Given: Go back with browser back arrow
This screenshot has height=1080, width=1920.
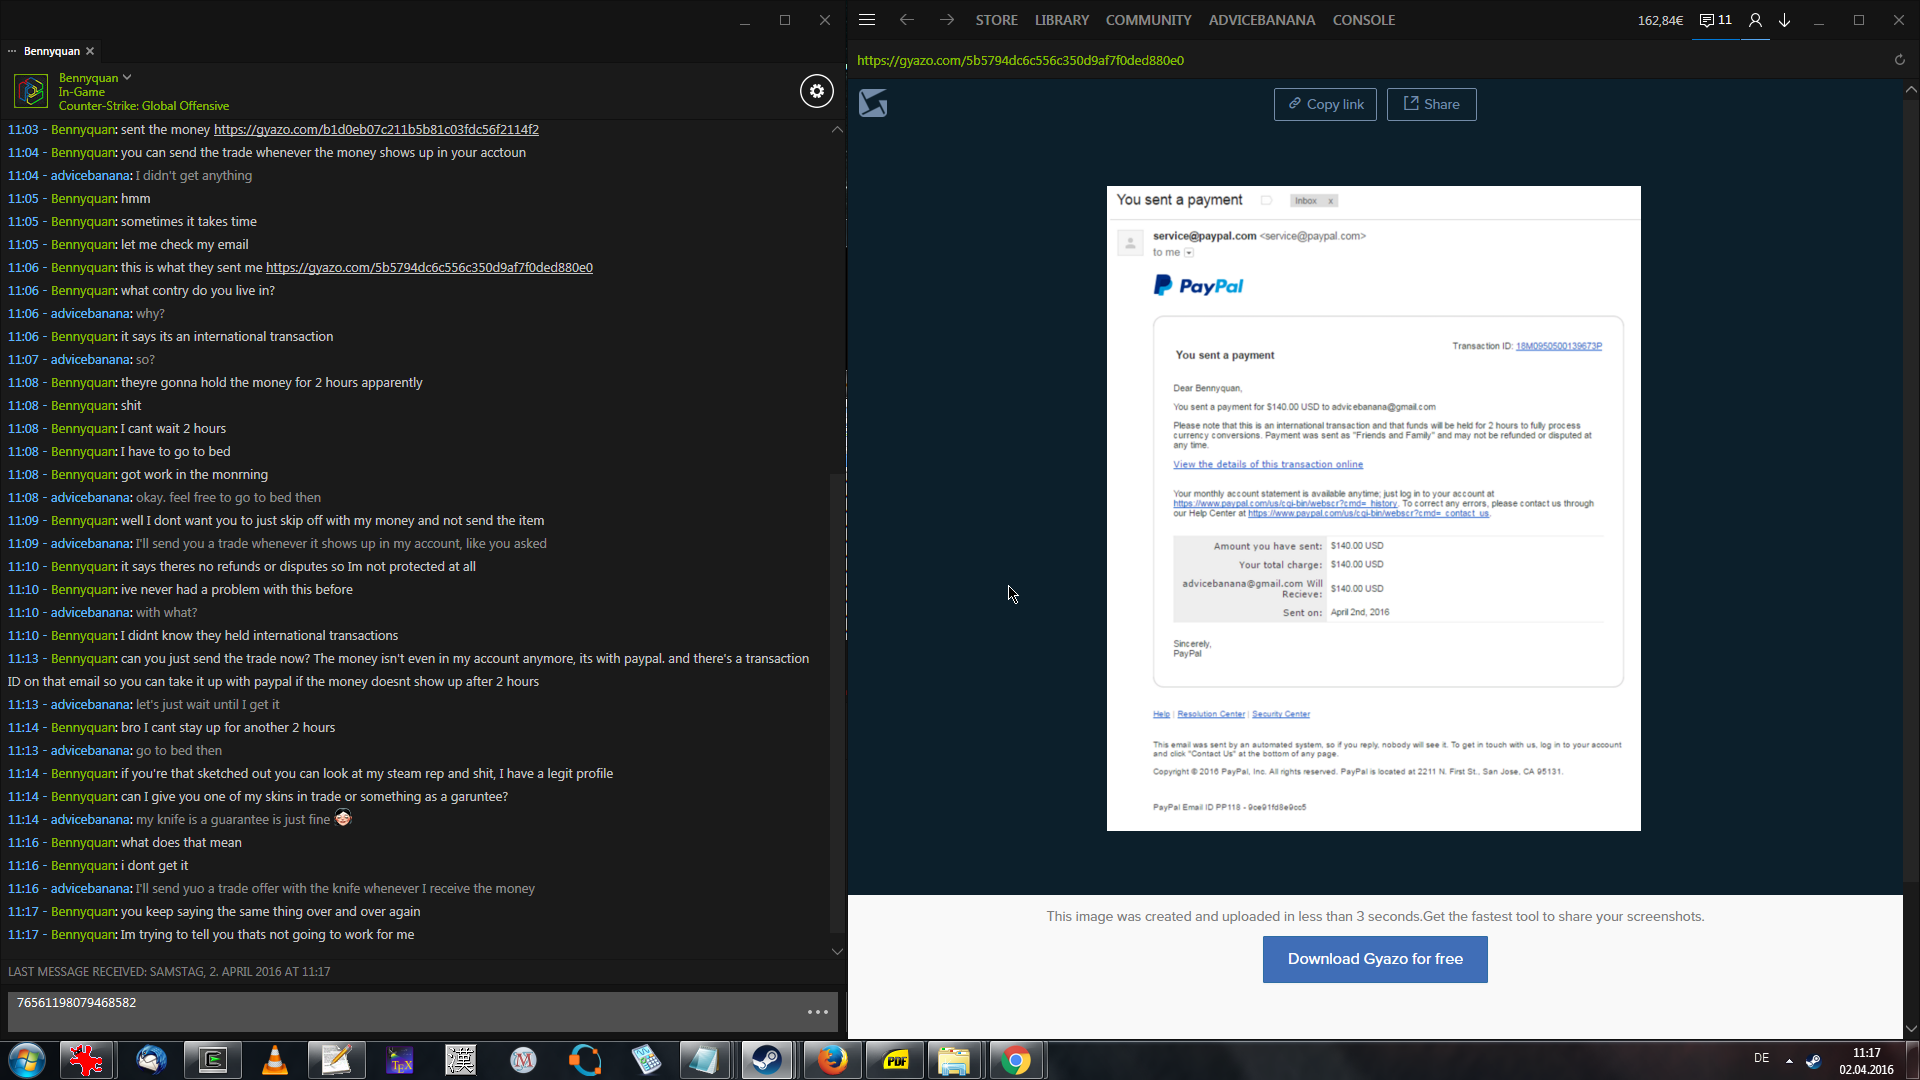Looking at the screenshot, I should 907,20.
